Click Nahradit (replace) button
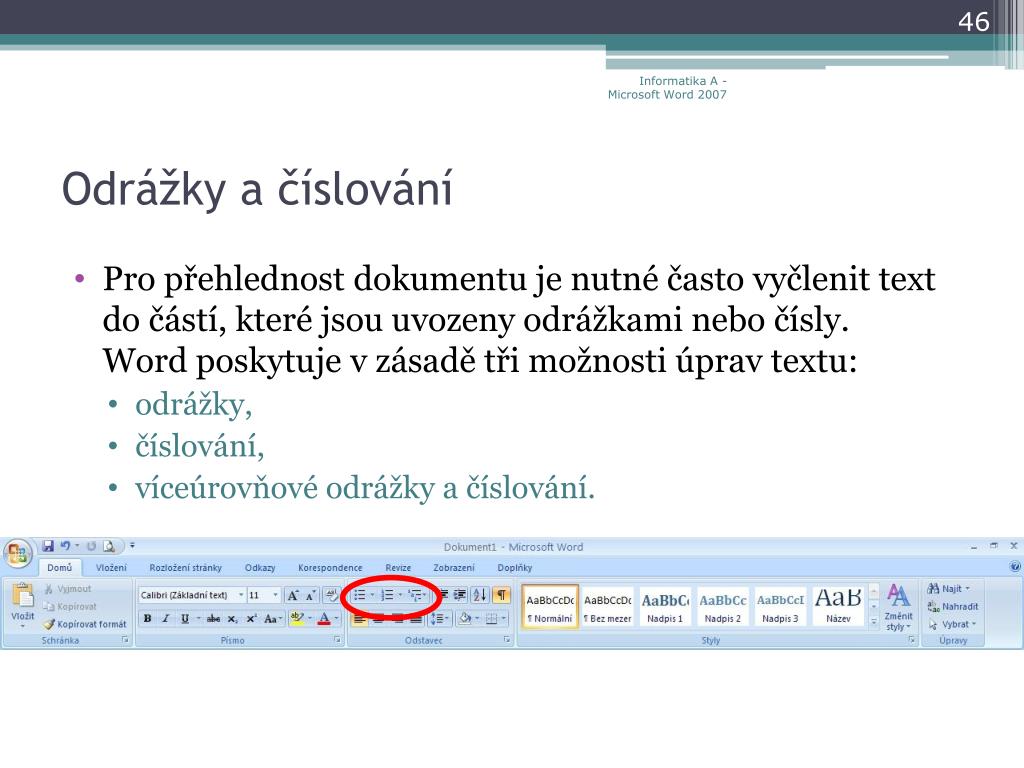Image resolution: width=1024 pixels, height=768 pixels. coord(953,606)
